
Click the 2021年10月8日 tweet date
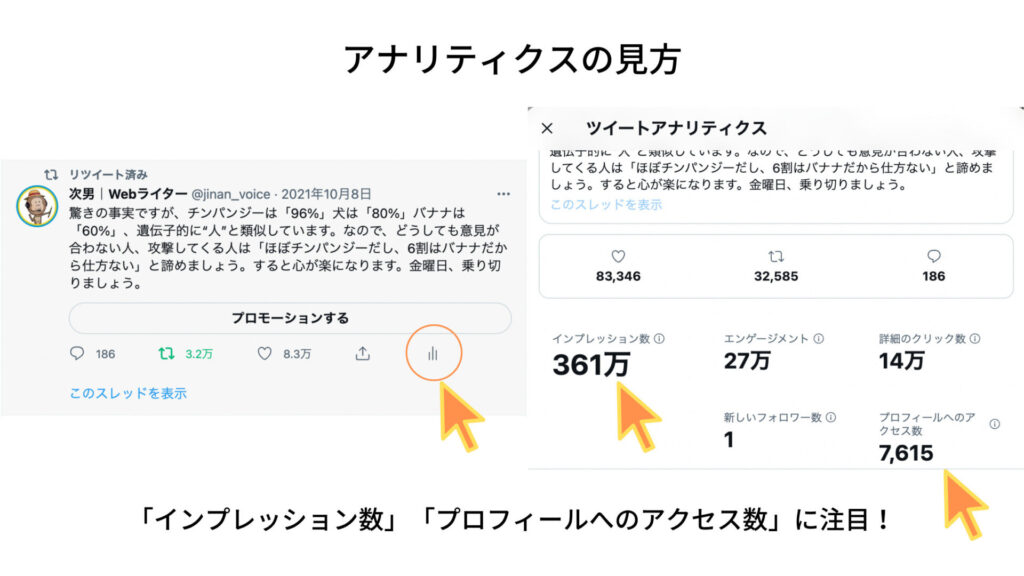point(327,194)
